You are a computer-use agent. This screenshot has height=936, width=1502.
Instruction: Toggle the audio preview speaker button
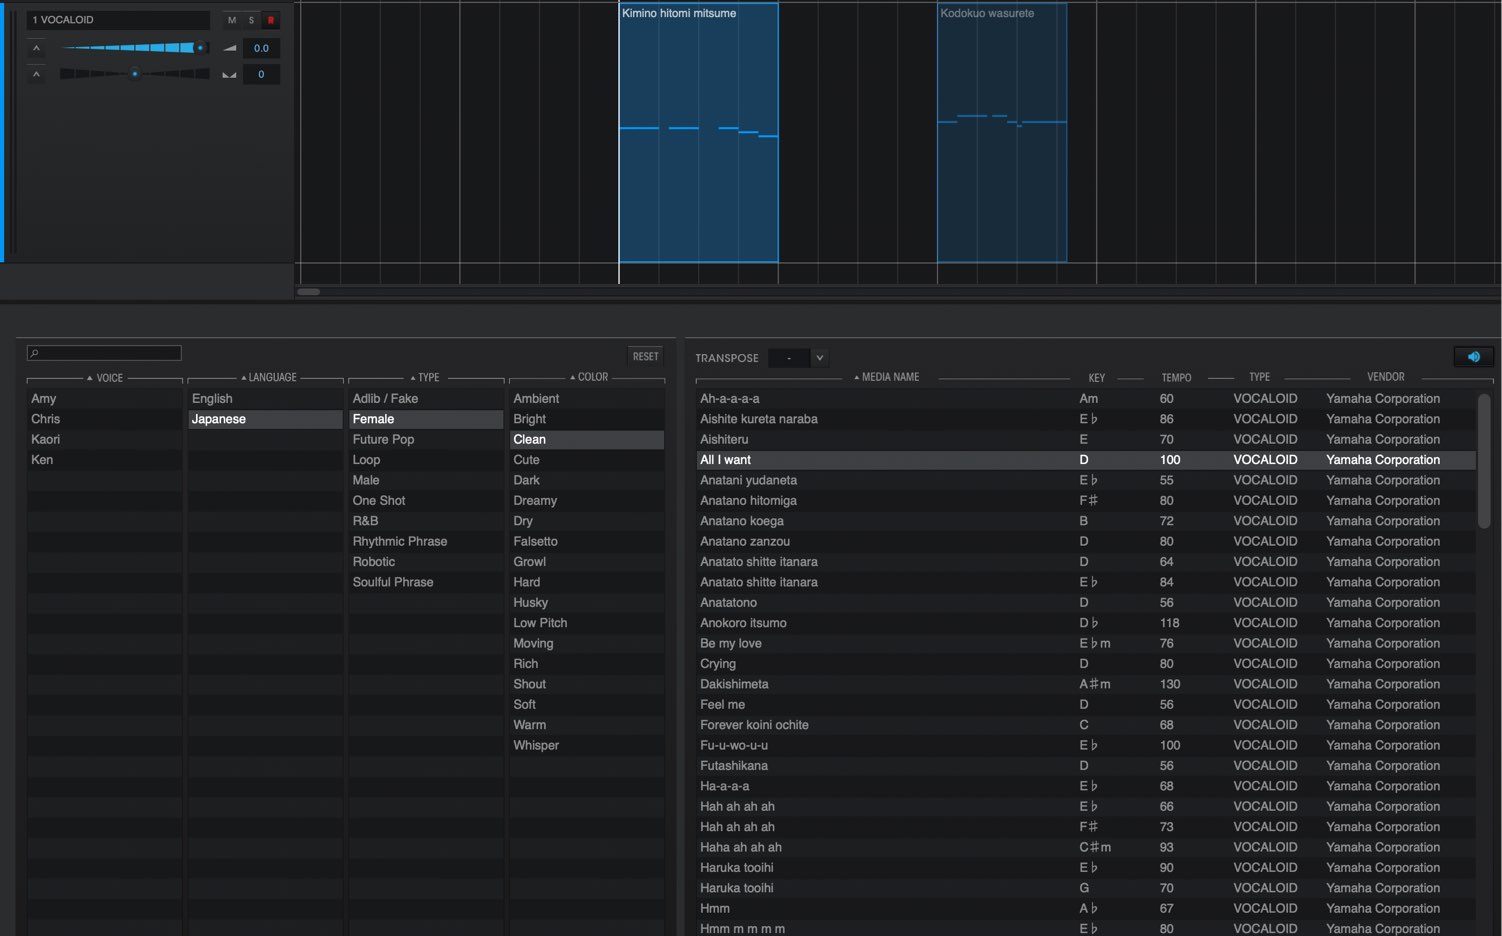[x=1473, y=357]
